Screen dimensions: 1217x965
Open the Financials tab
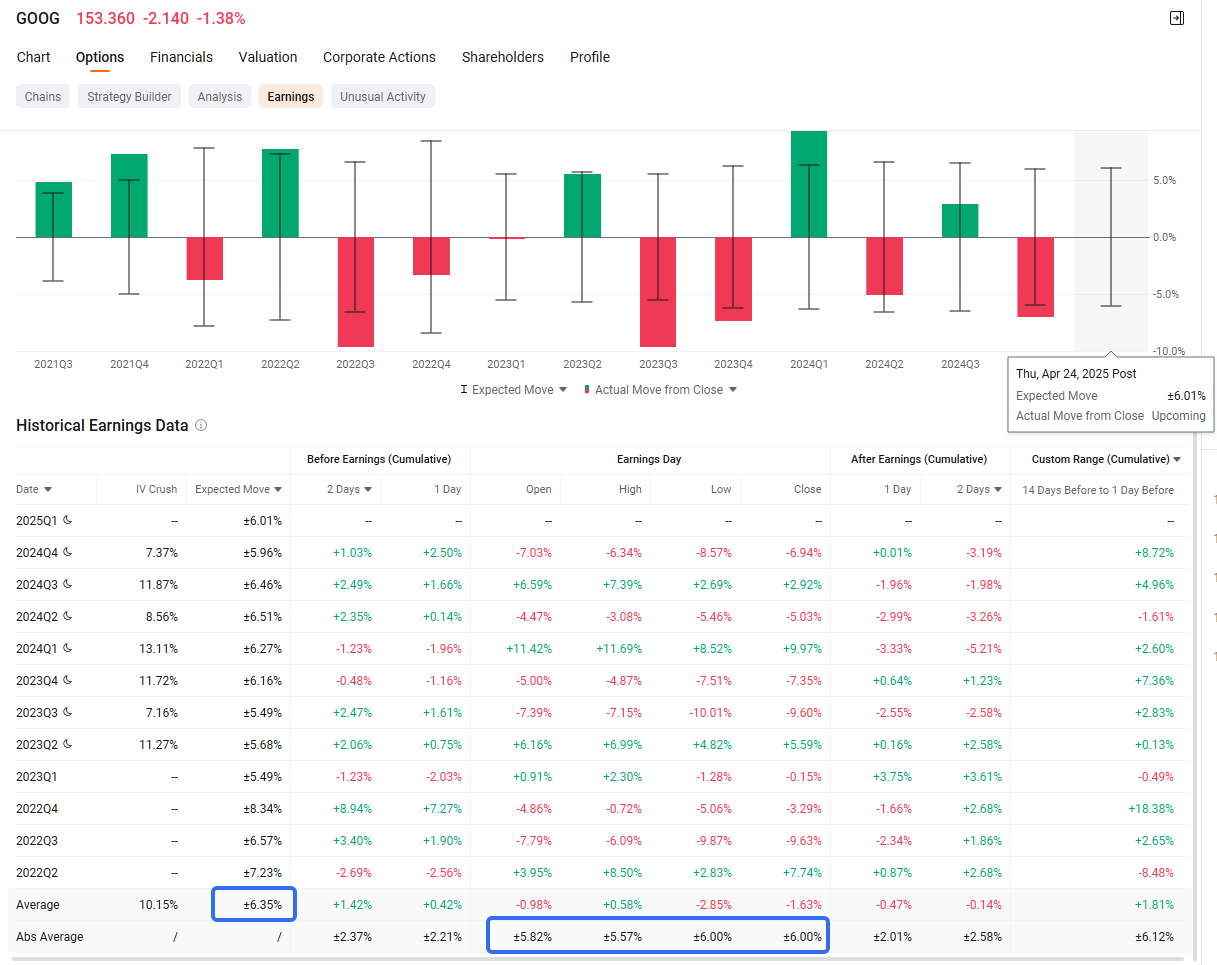point(181,57)
